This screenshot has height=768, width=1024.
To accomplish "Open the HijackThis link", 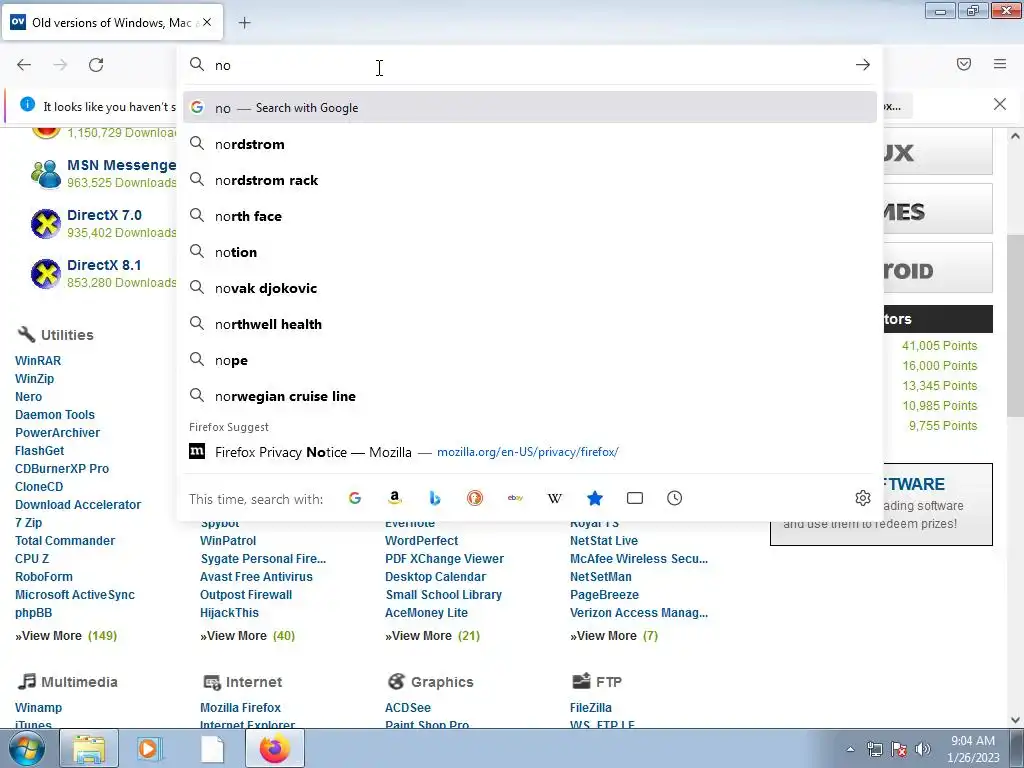I will (x=229, y=613).
